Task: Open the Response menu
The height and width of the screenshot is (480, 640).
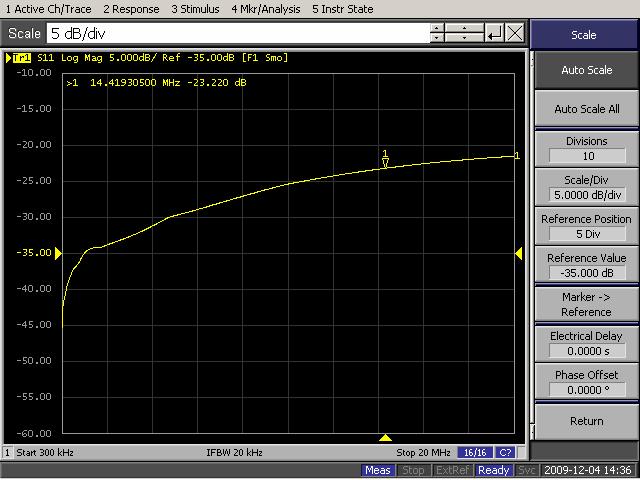Action: point(131,9)
